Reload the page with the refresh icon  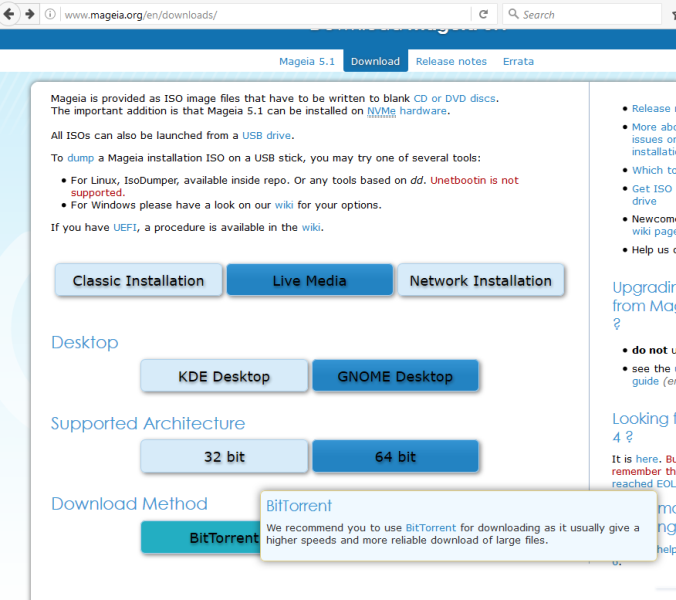(x=483, y=14)
